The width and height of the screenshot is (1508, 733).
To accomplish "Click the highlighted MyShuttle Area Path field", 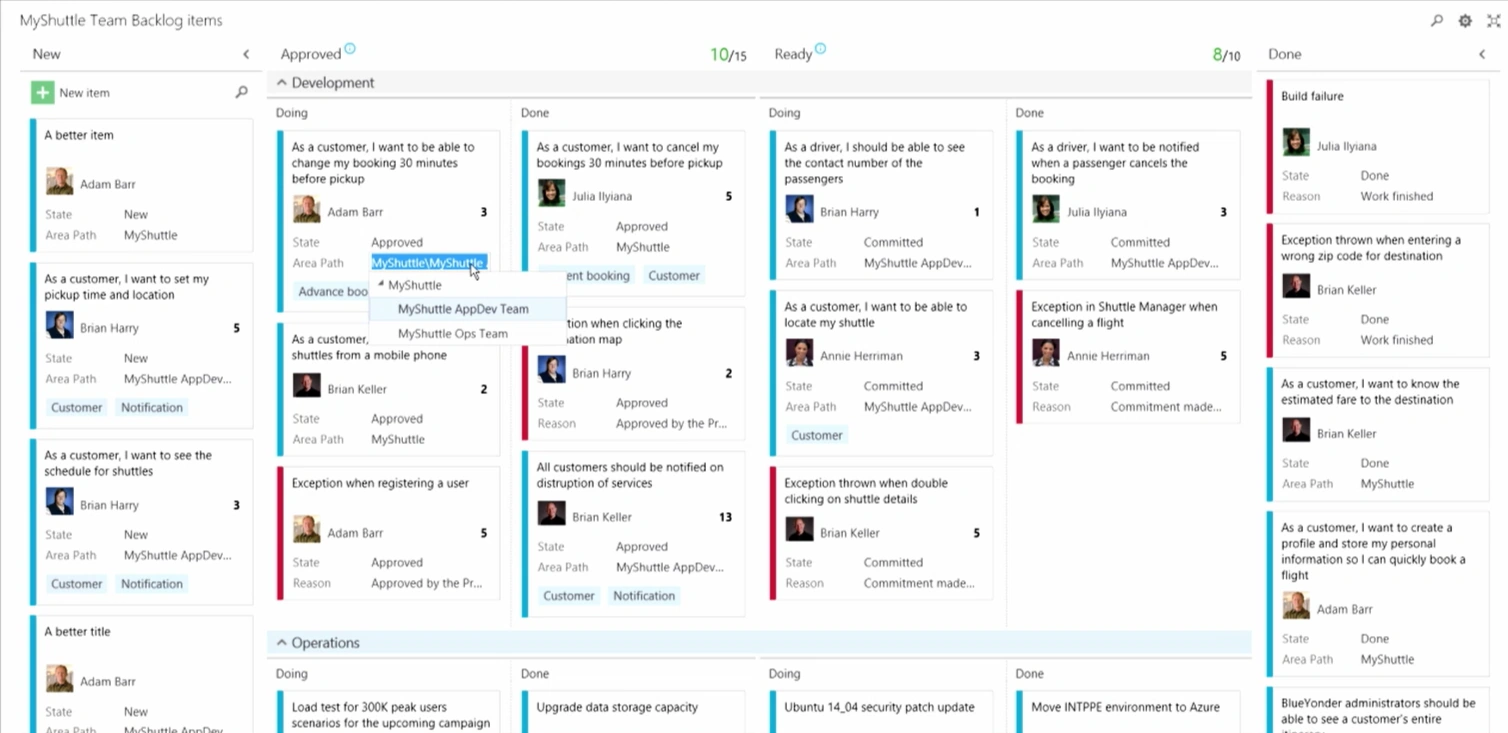I will tap(428, 262).
